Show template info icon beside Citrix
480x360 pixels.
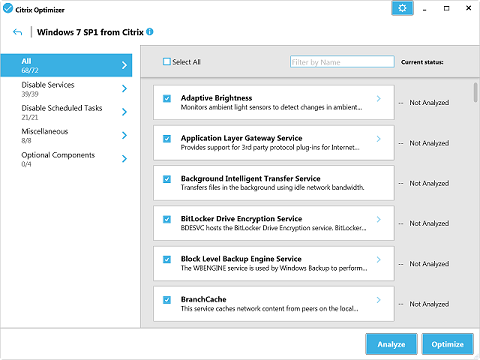[150, 32]
